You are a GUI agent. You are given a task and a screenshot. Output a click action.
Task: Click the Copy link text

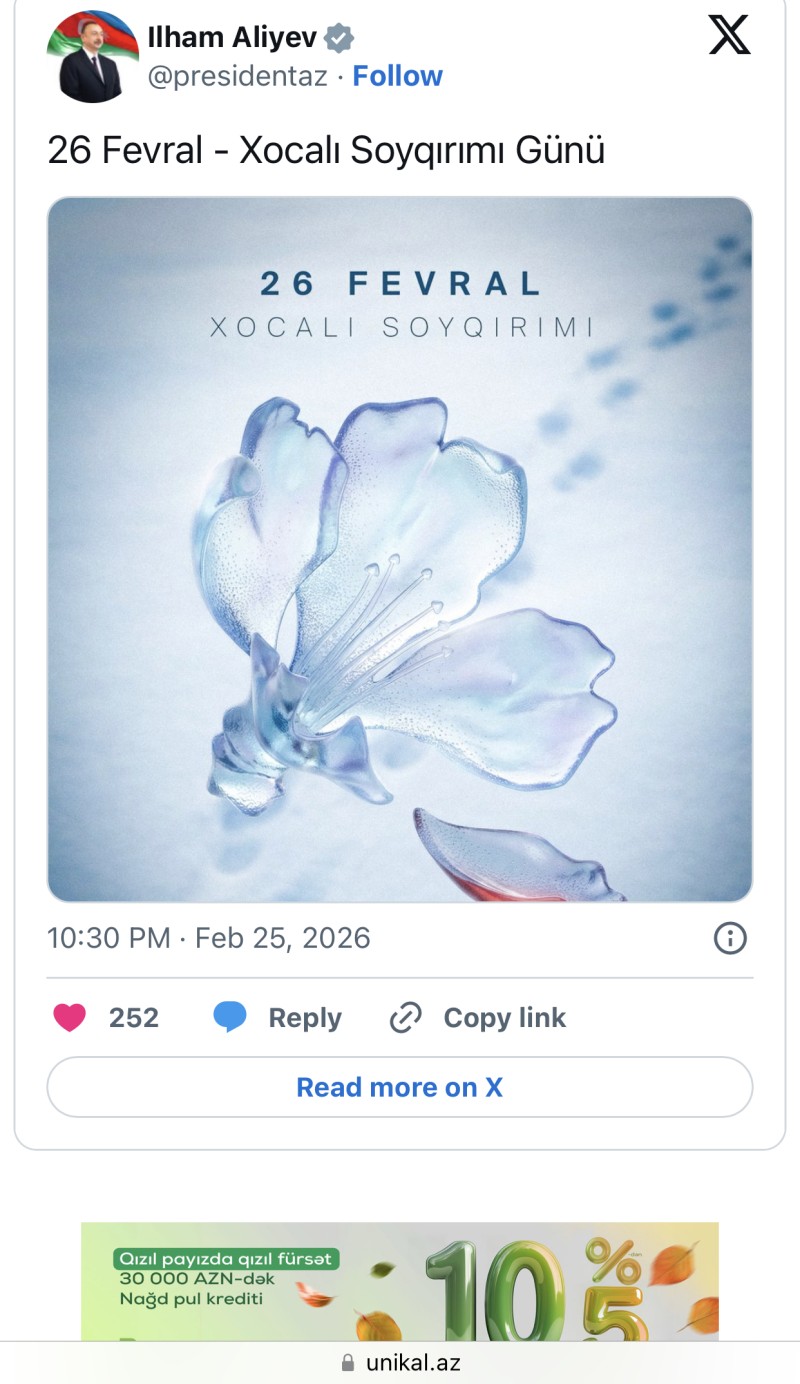tap(504, 1018)
